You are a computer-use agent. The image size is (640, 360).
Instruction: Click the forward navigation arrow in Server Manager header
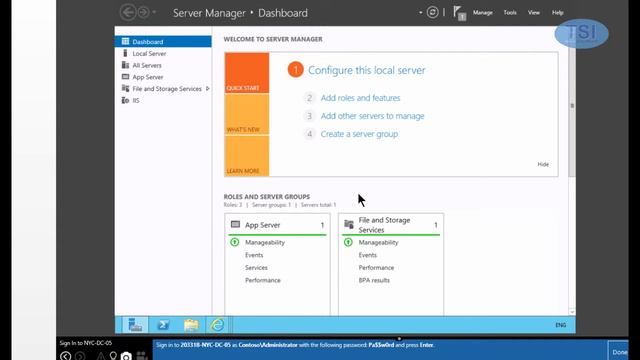(x=143, y=12)
